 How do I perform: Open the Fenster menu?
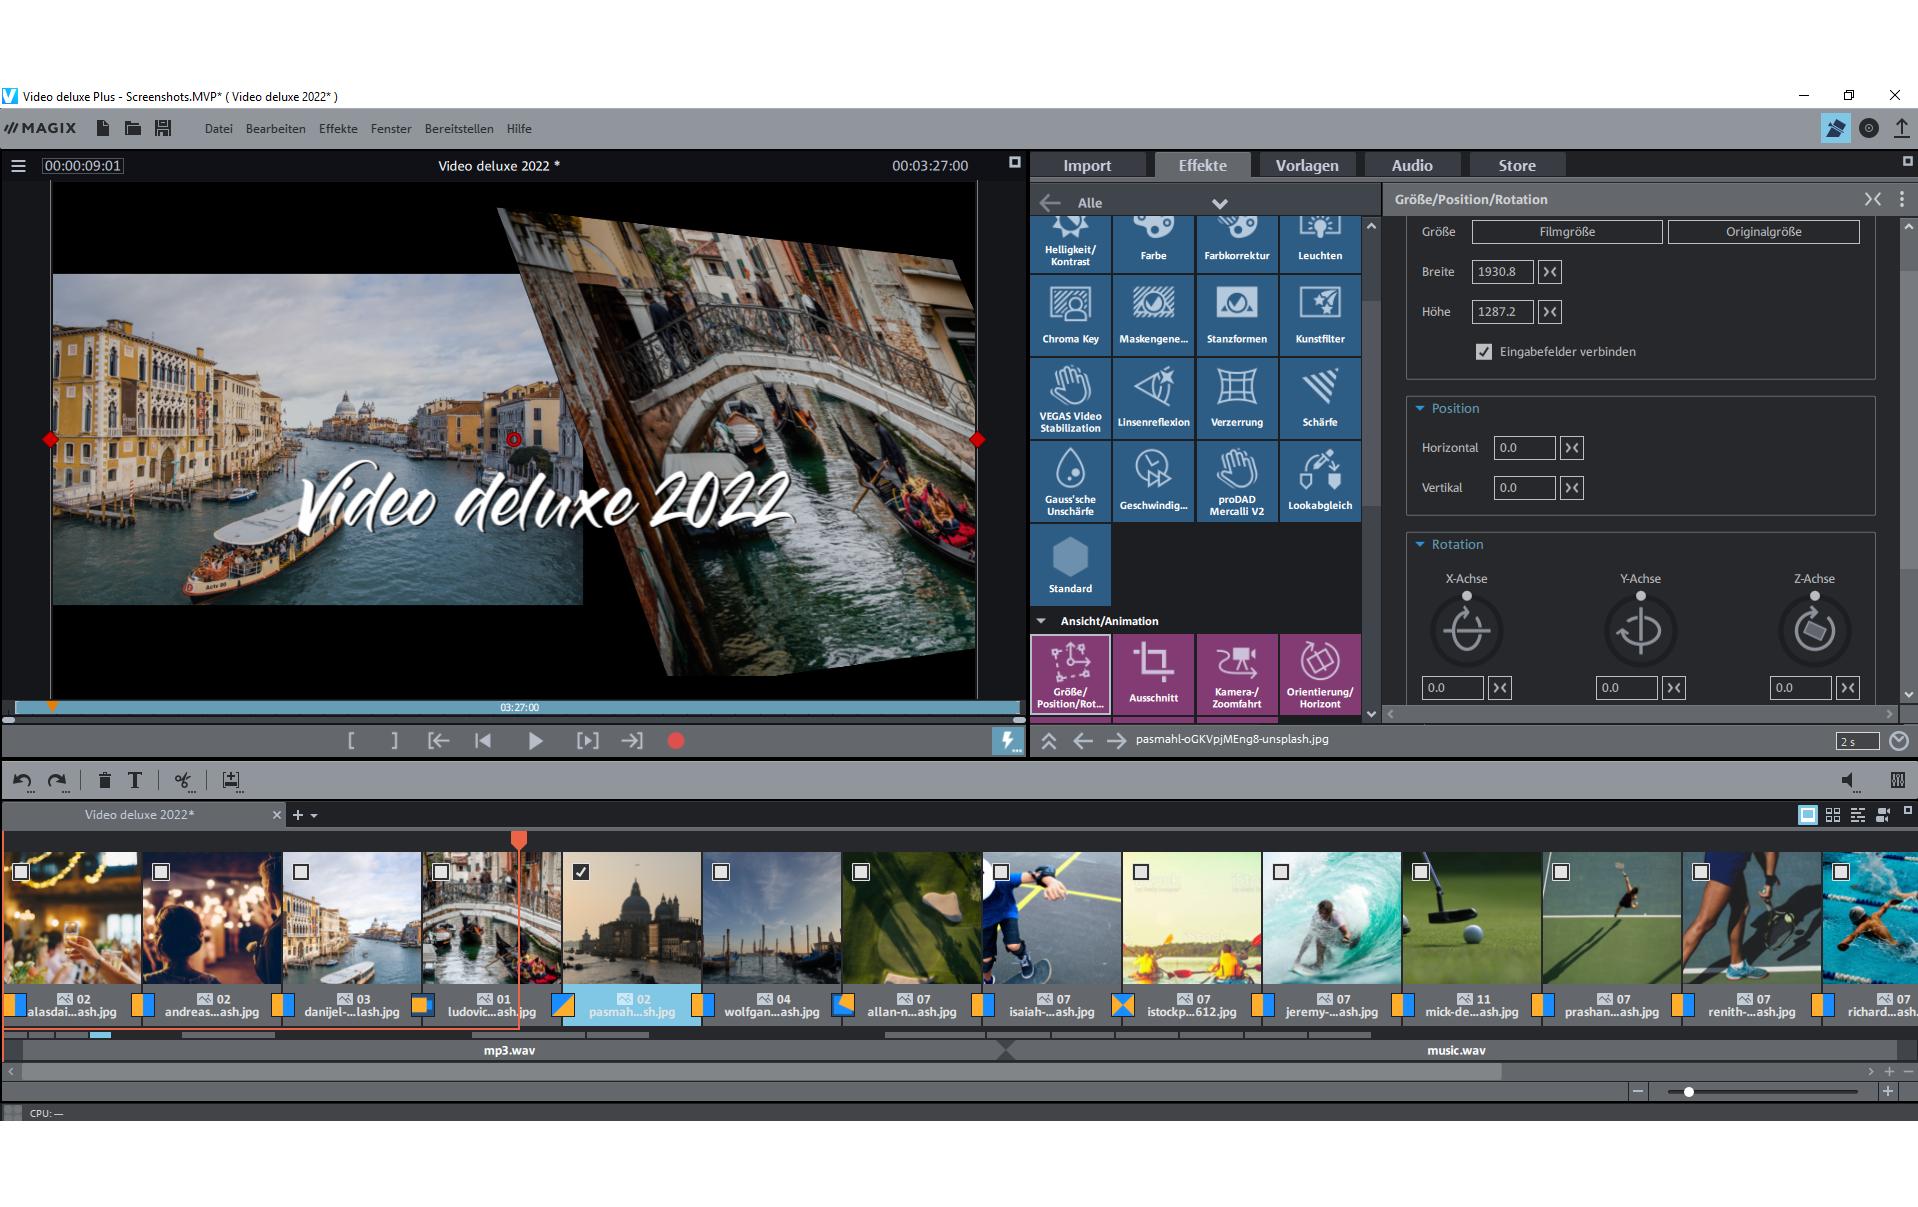(x=390, y=129)
